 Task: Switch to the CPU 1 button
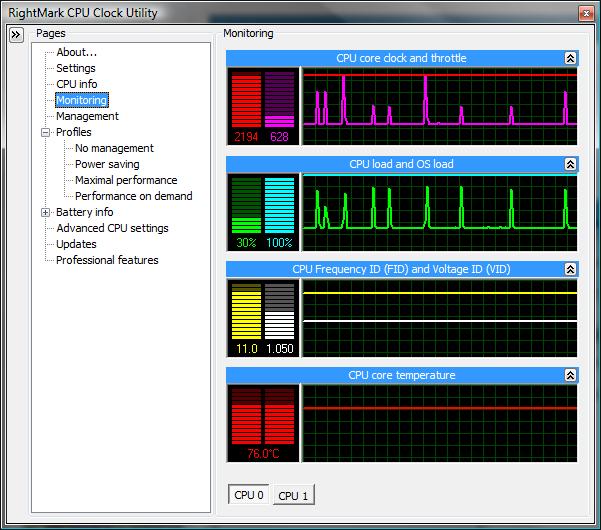point(293,496)
